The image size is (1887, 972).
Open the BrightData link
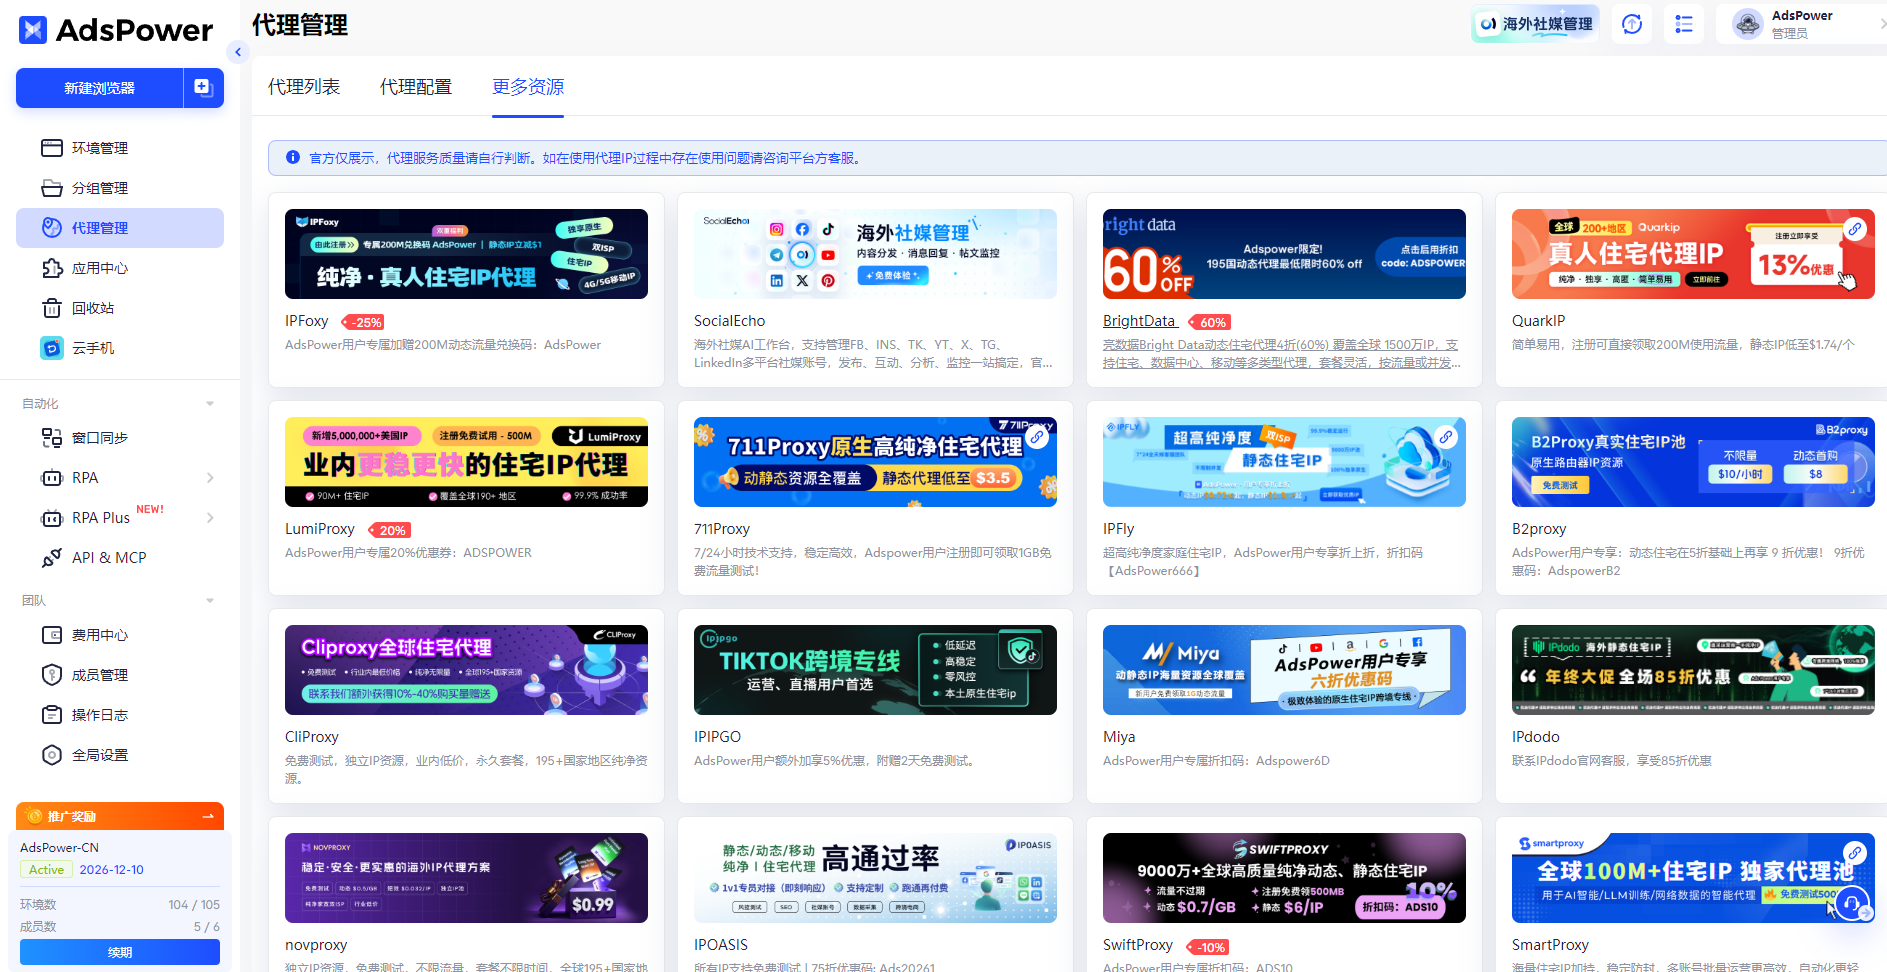click(1139, 321)
